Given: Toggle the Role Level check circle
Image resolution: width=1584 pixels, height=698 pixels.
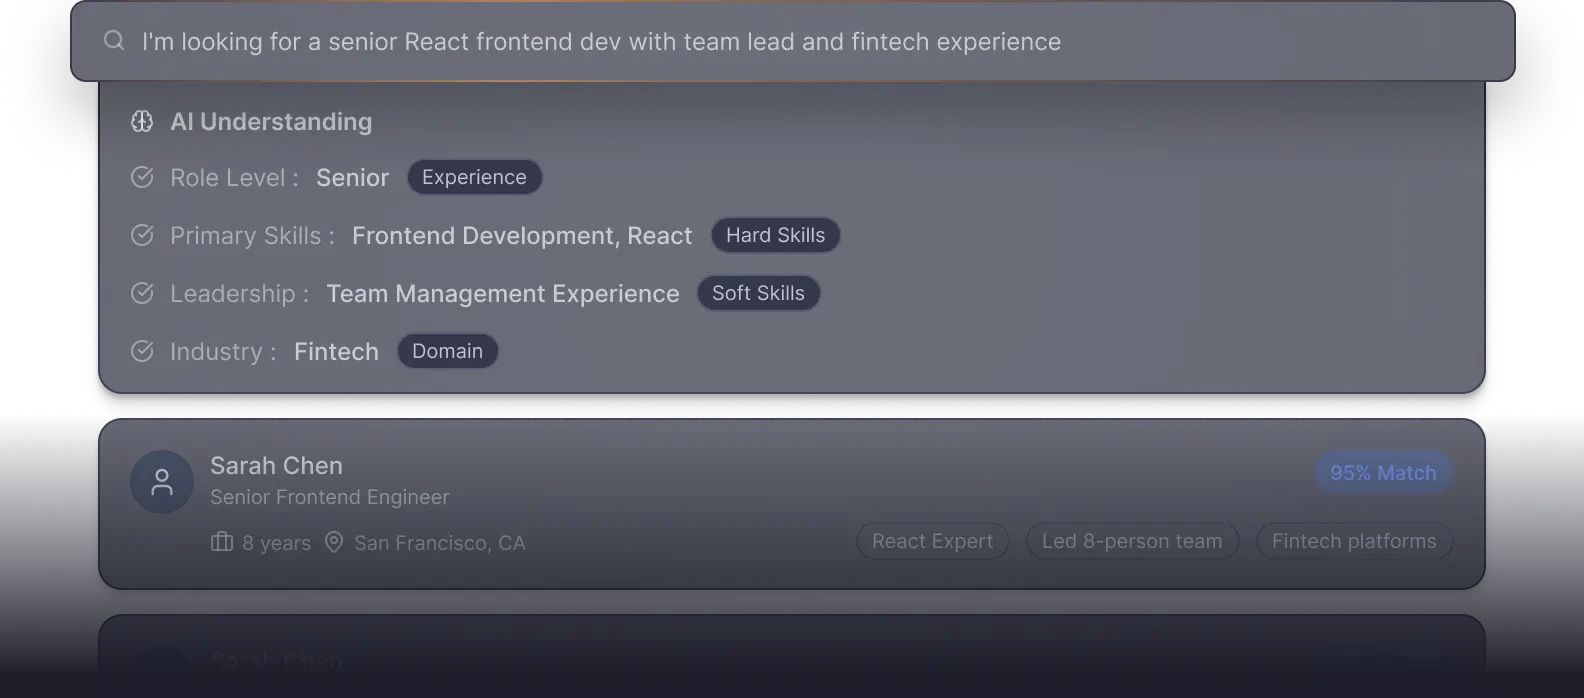Looking at the screenshot, I should click(x=142, y=177).
